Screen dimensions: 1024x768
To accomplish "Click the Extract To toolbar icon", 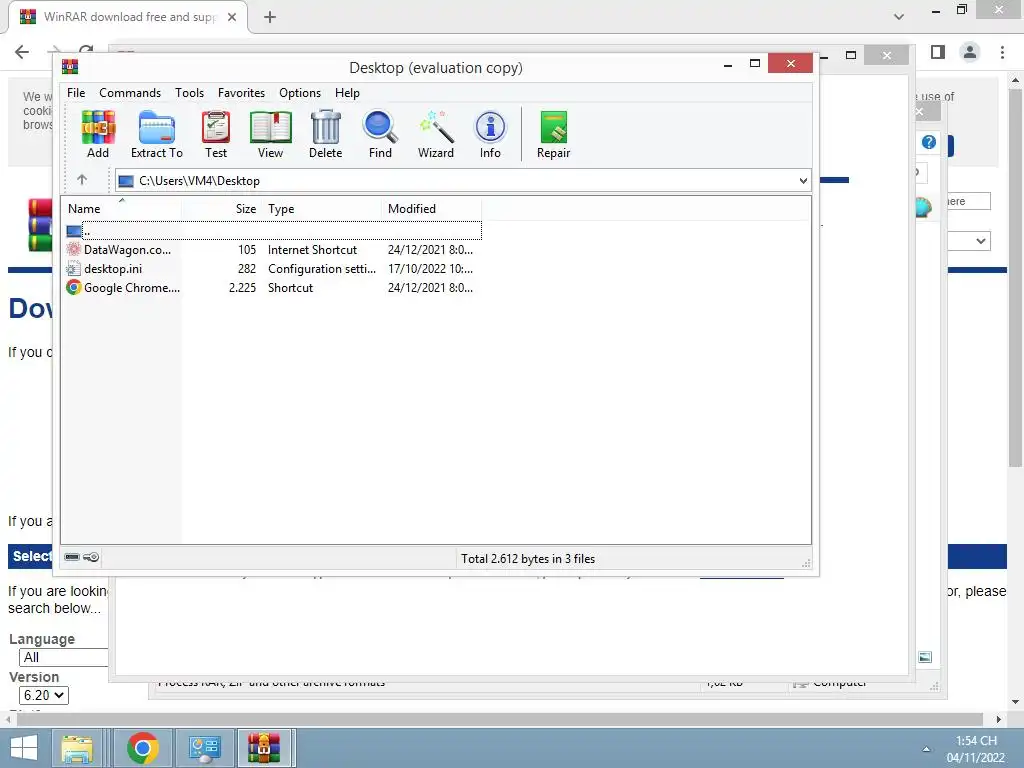I will point(157,135).
